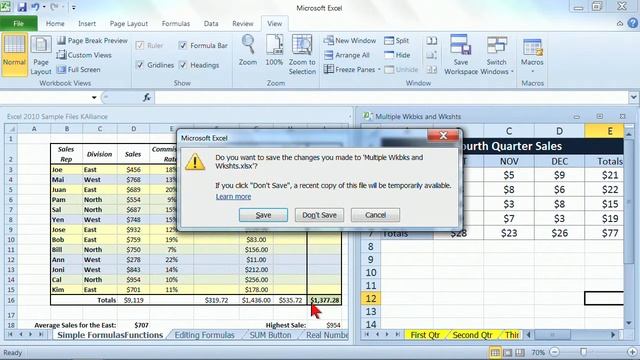
Task: Open Customize Quick Access Toolbar dropdown
Action: [73, 7]
